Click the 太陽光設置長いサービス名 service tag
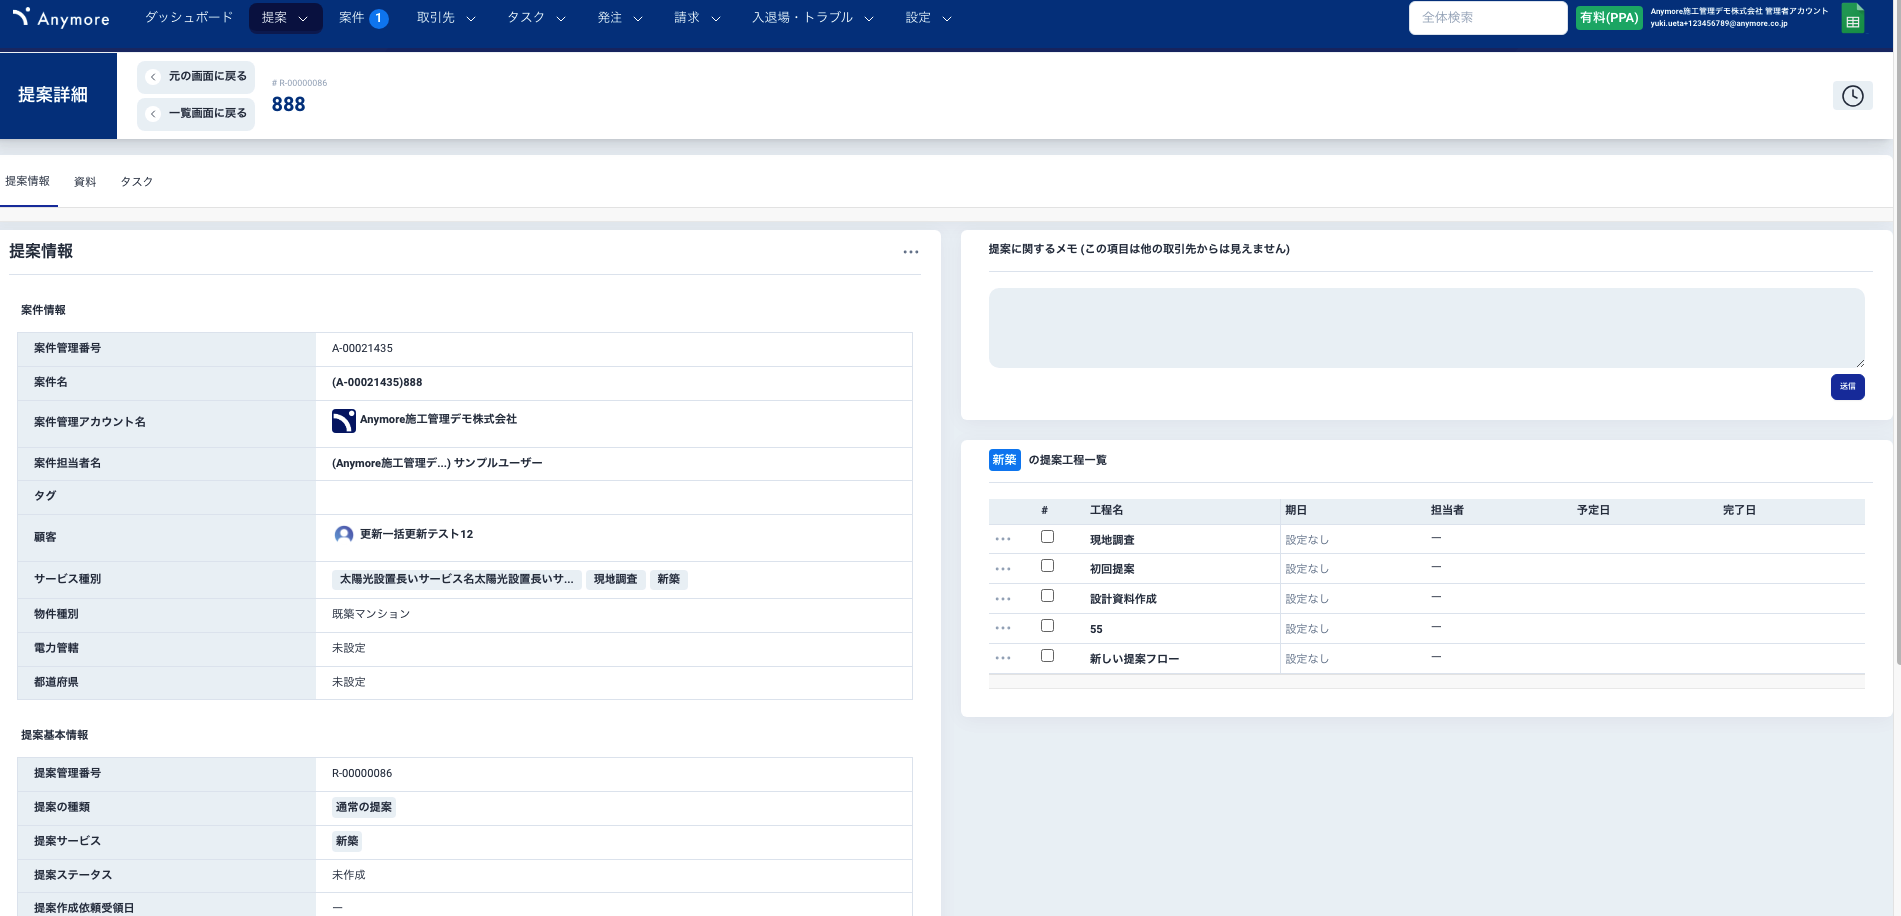This screenshot has height=916, width=1901. (x=456, y=579)
